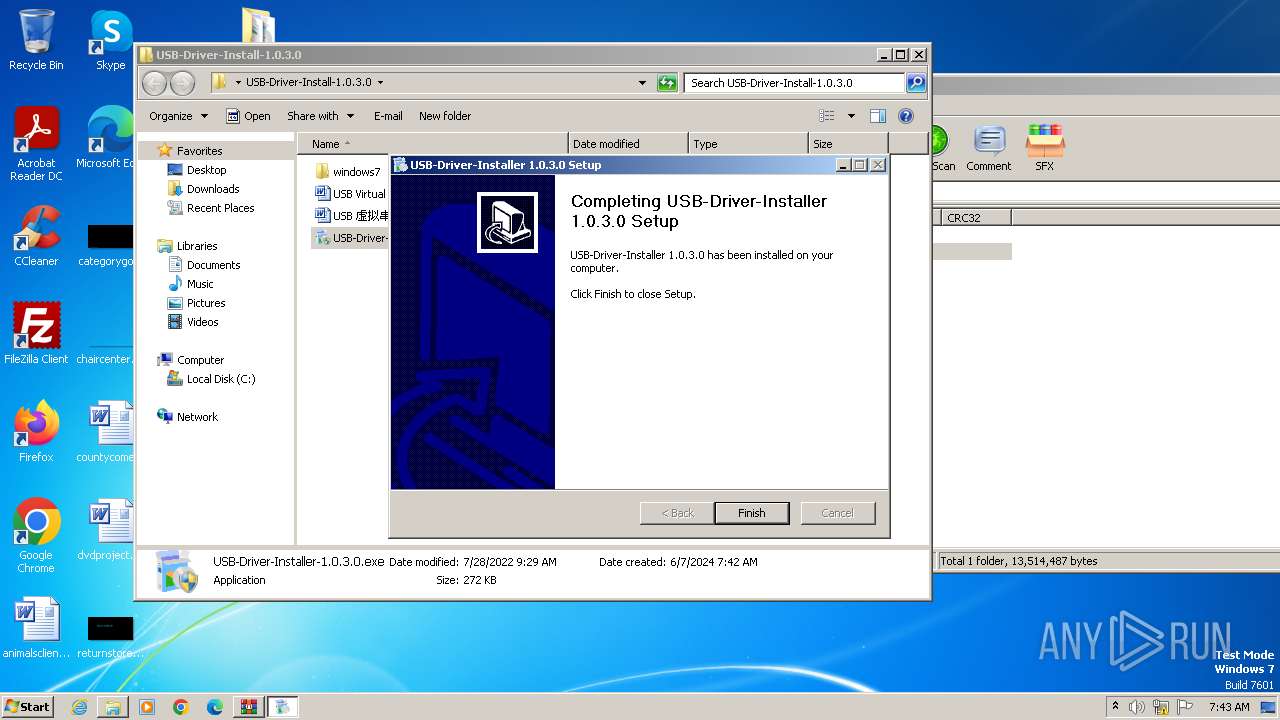Open Microsoft Edge from the taskbar
This screenshot has width=1280, height=720.
215,707
